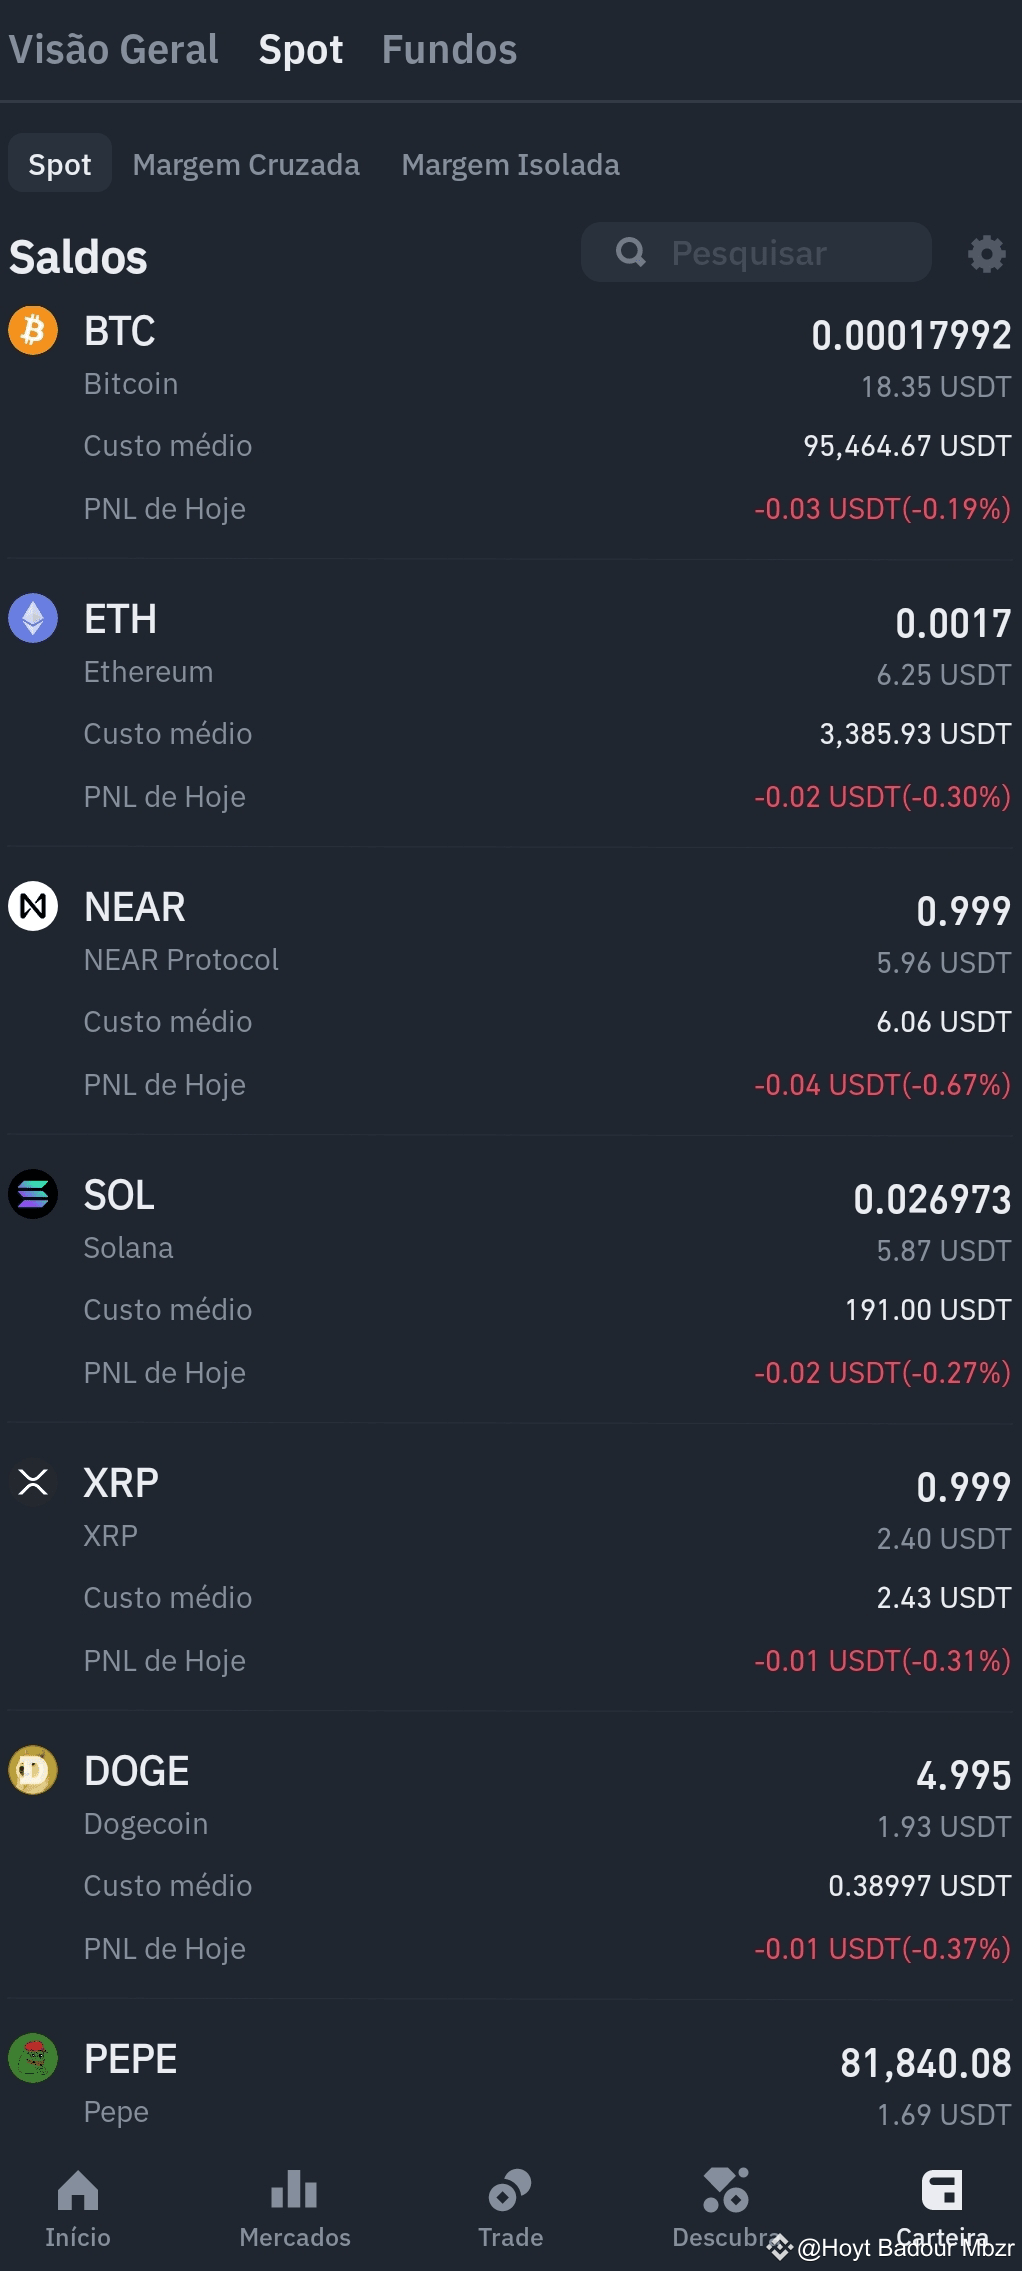The image size is (1022, 2271).
Task: Open the balance settings gear icon
Action: tap(986, 254)
